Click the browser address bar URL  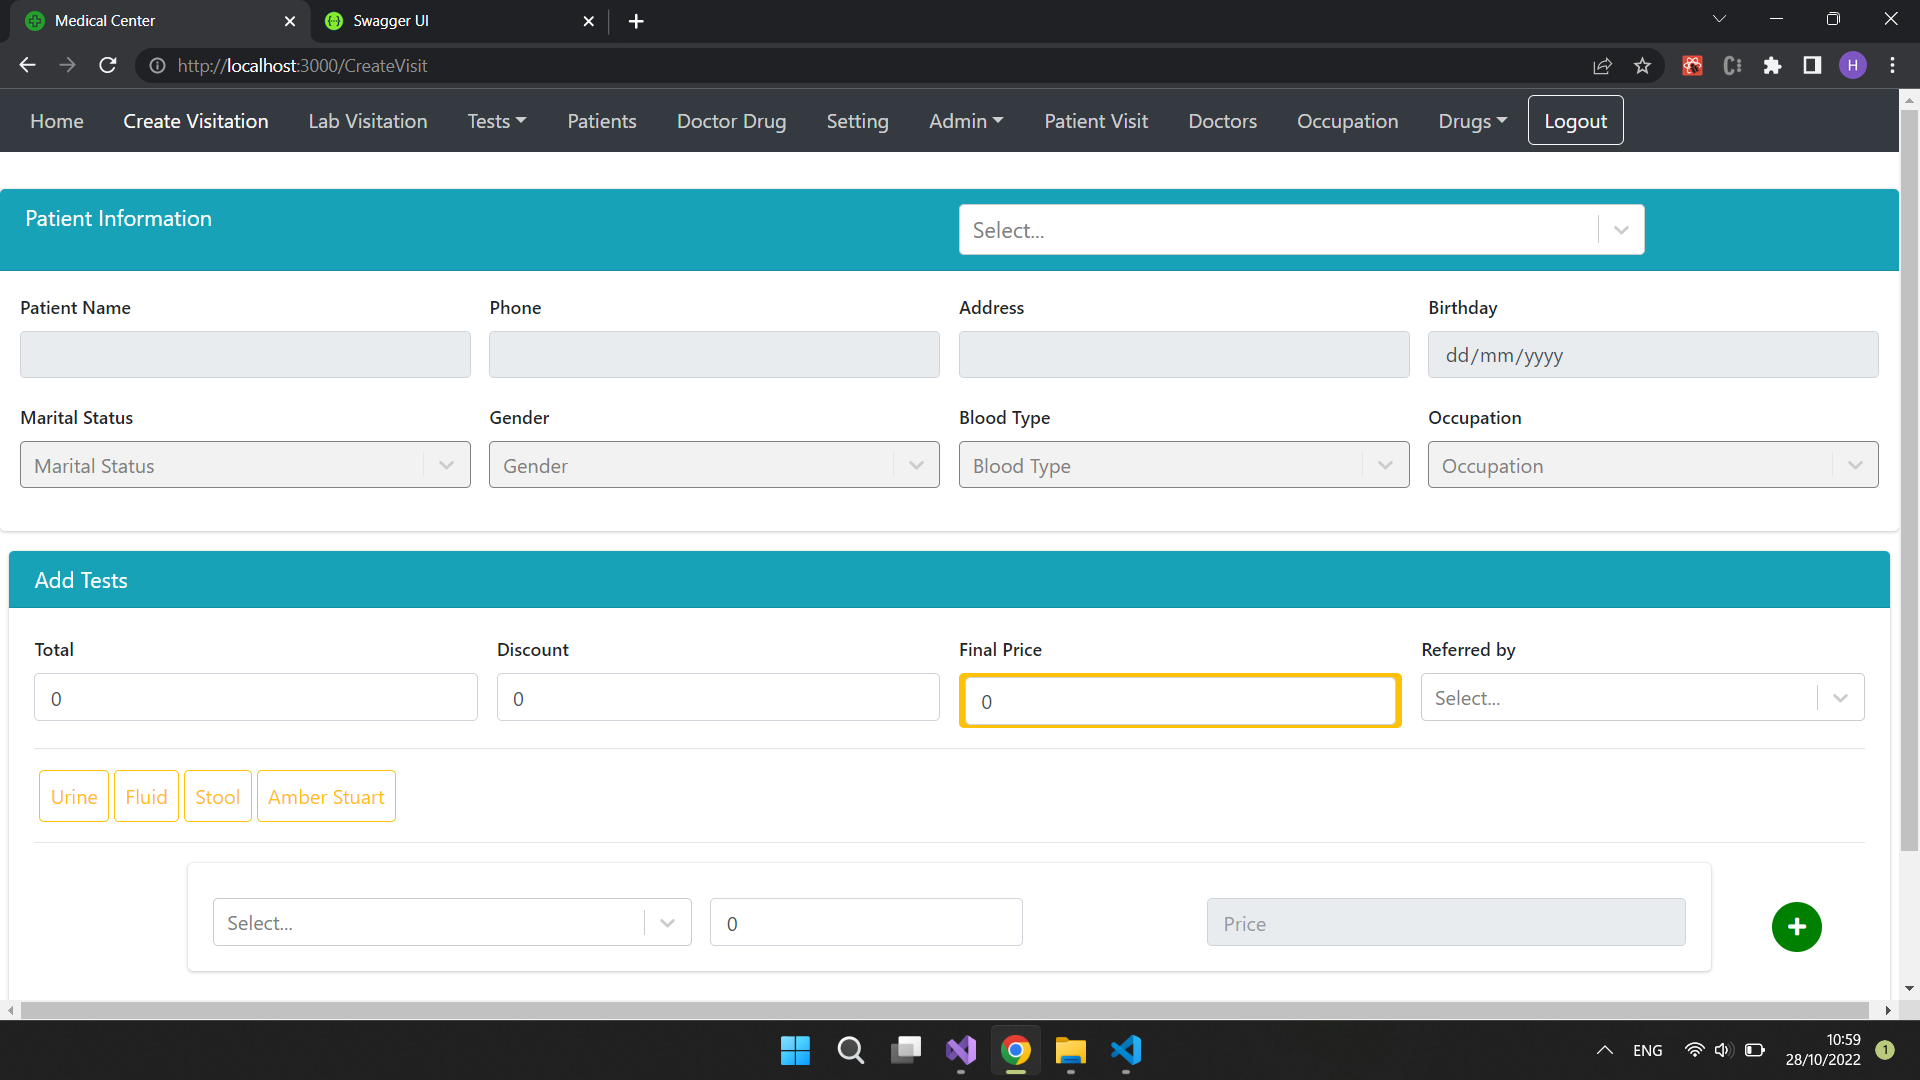[x=302, y=65]
